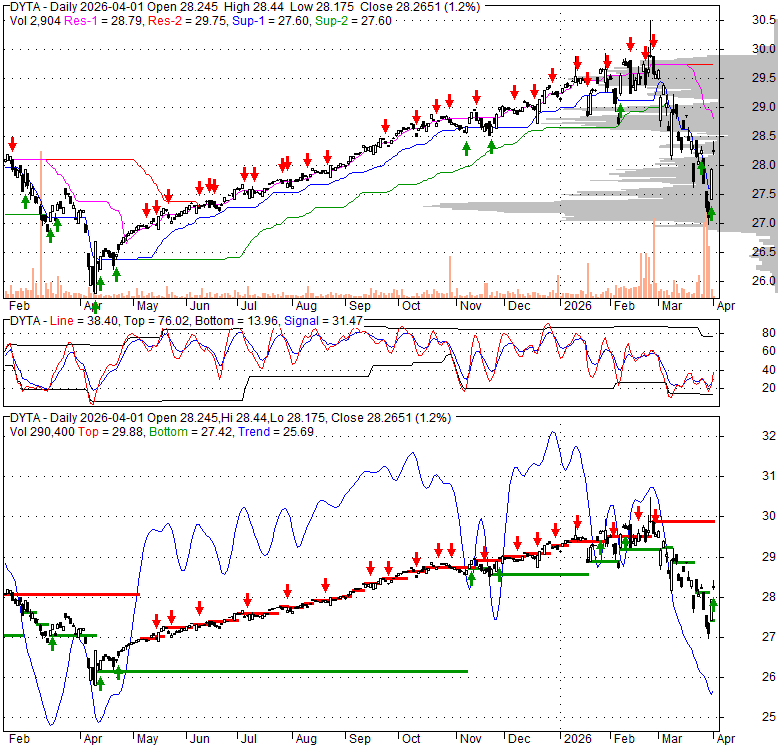Click the red down arrow above September candles in the top chart
Screen dimensions: 780x745
click(x=386, y=124)
